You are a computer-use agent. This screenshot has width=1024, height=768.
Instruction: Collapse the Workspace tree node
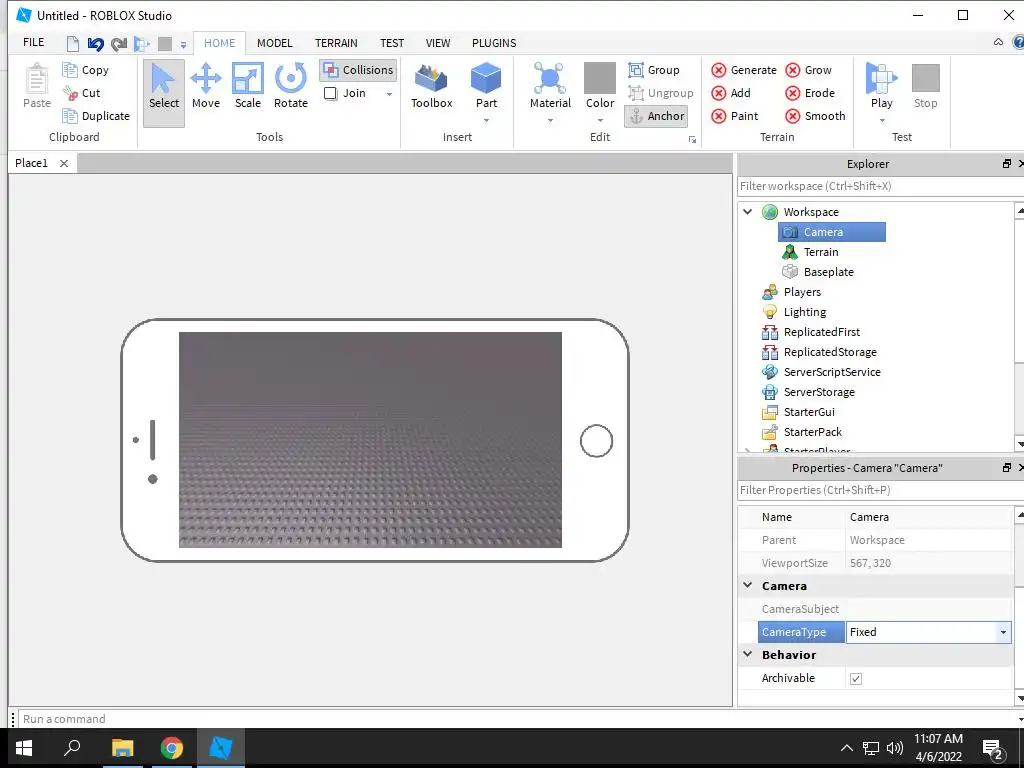(x=748, y=212)
